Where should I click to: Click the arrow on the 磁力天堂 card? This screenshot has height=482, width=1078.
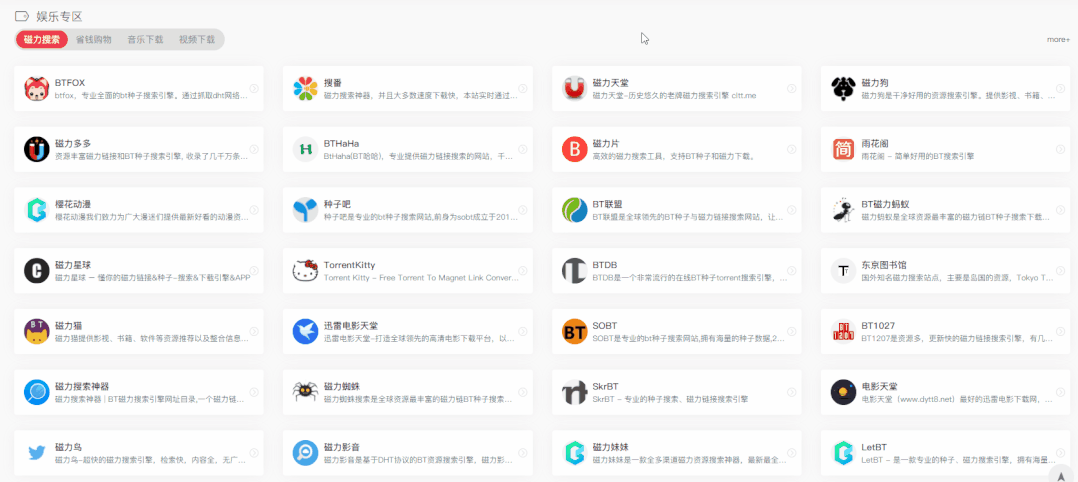791,89
